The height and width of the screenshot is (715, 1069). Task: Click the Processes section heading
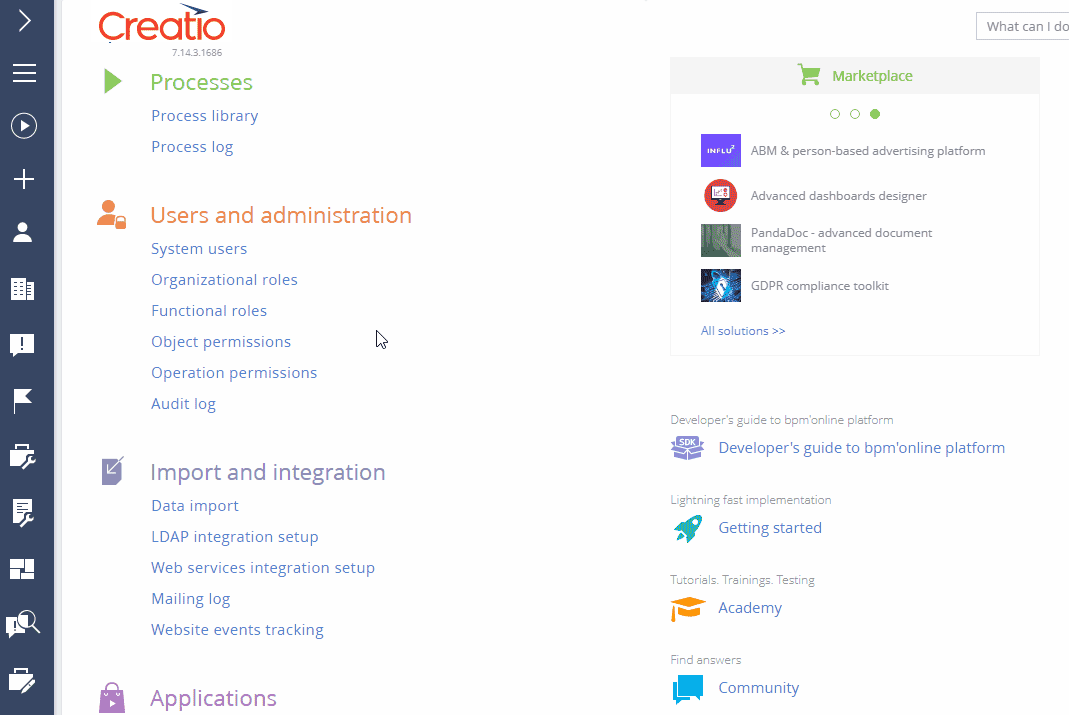202,82
